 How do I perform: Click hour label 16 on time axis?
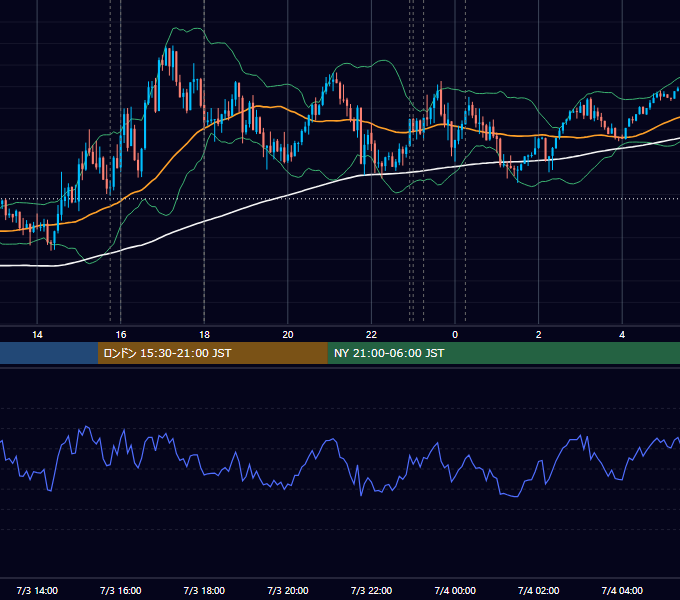[x=121, y=335]
